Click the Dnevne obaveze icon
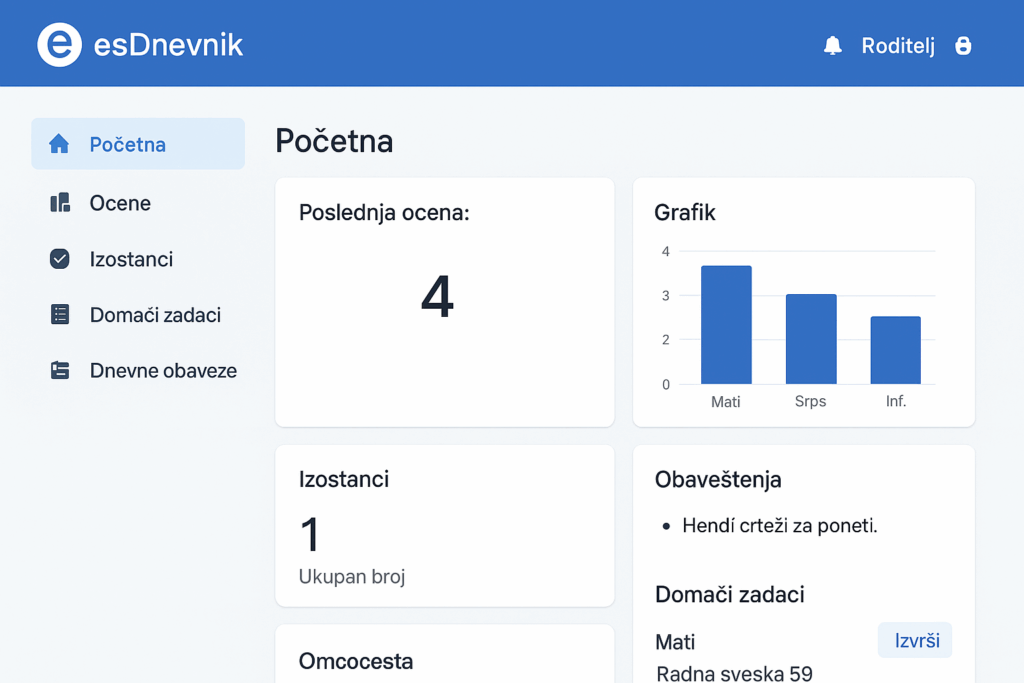1024x683 pixels. [x=60, y=370]
